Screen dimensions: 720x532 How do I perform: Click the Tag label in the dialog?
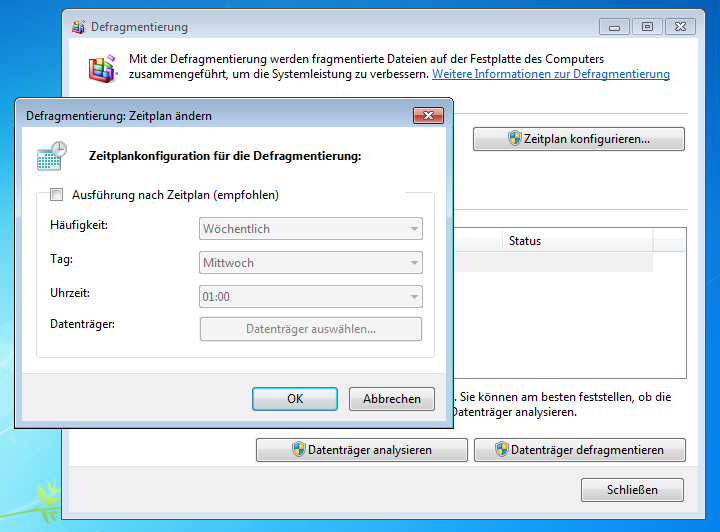click(x=62, y=259)
